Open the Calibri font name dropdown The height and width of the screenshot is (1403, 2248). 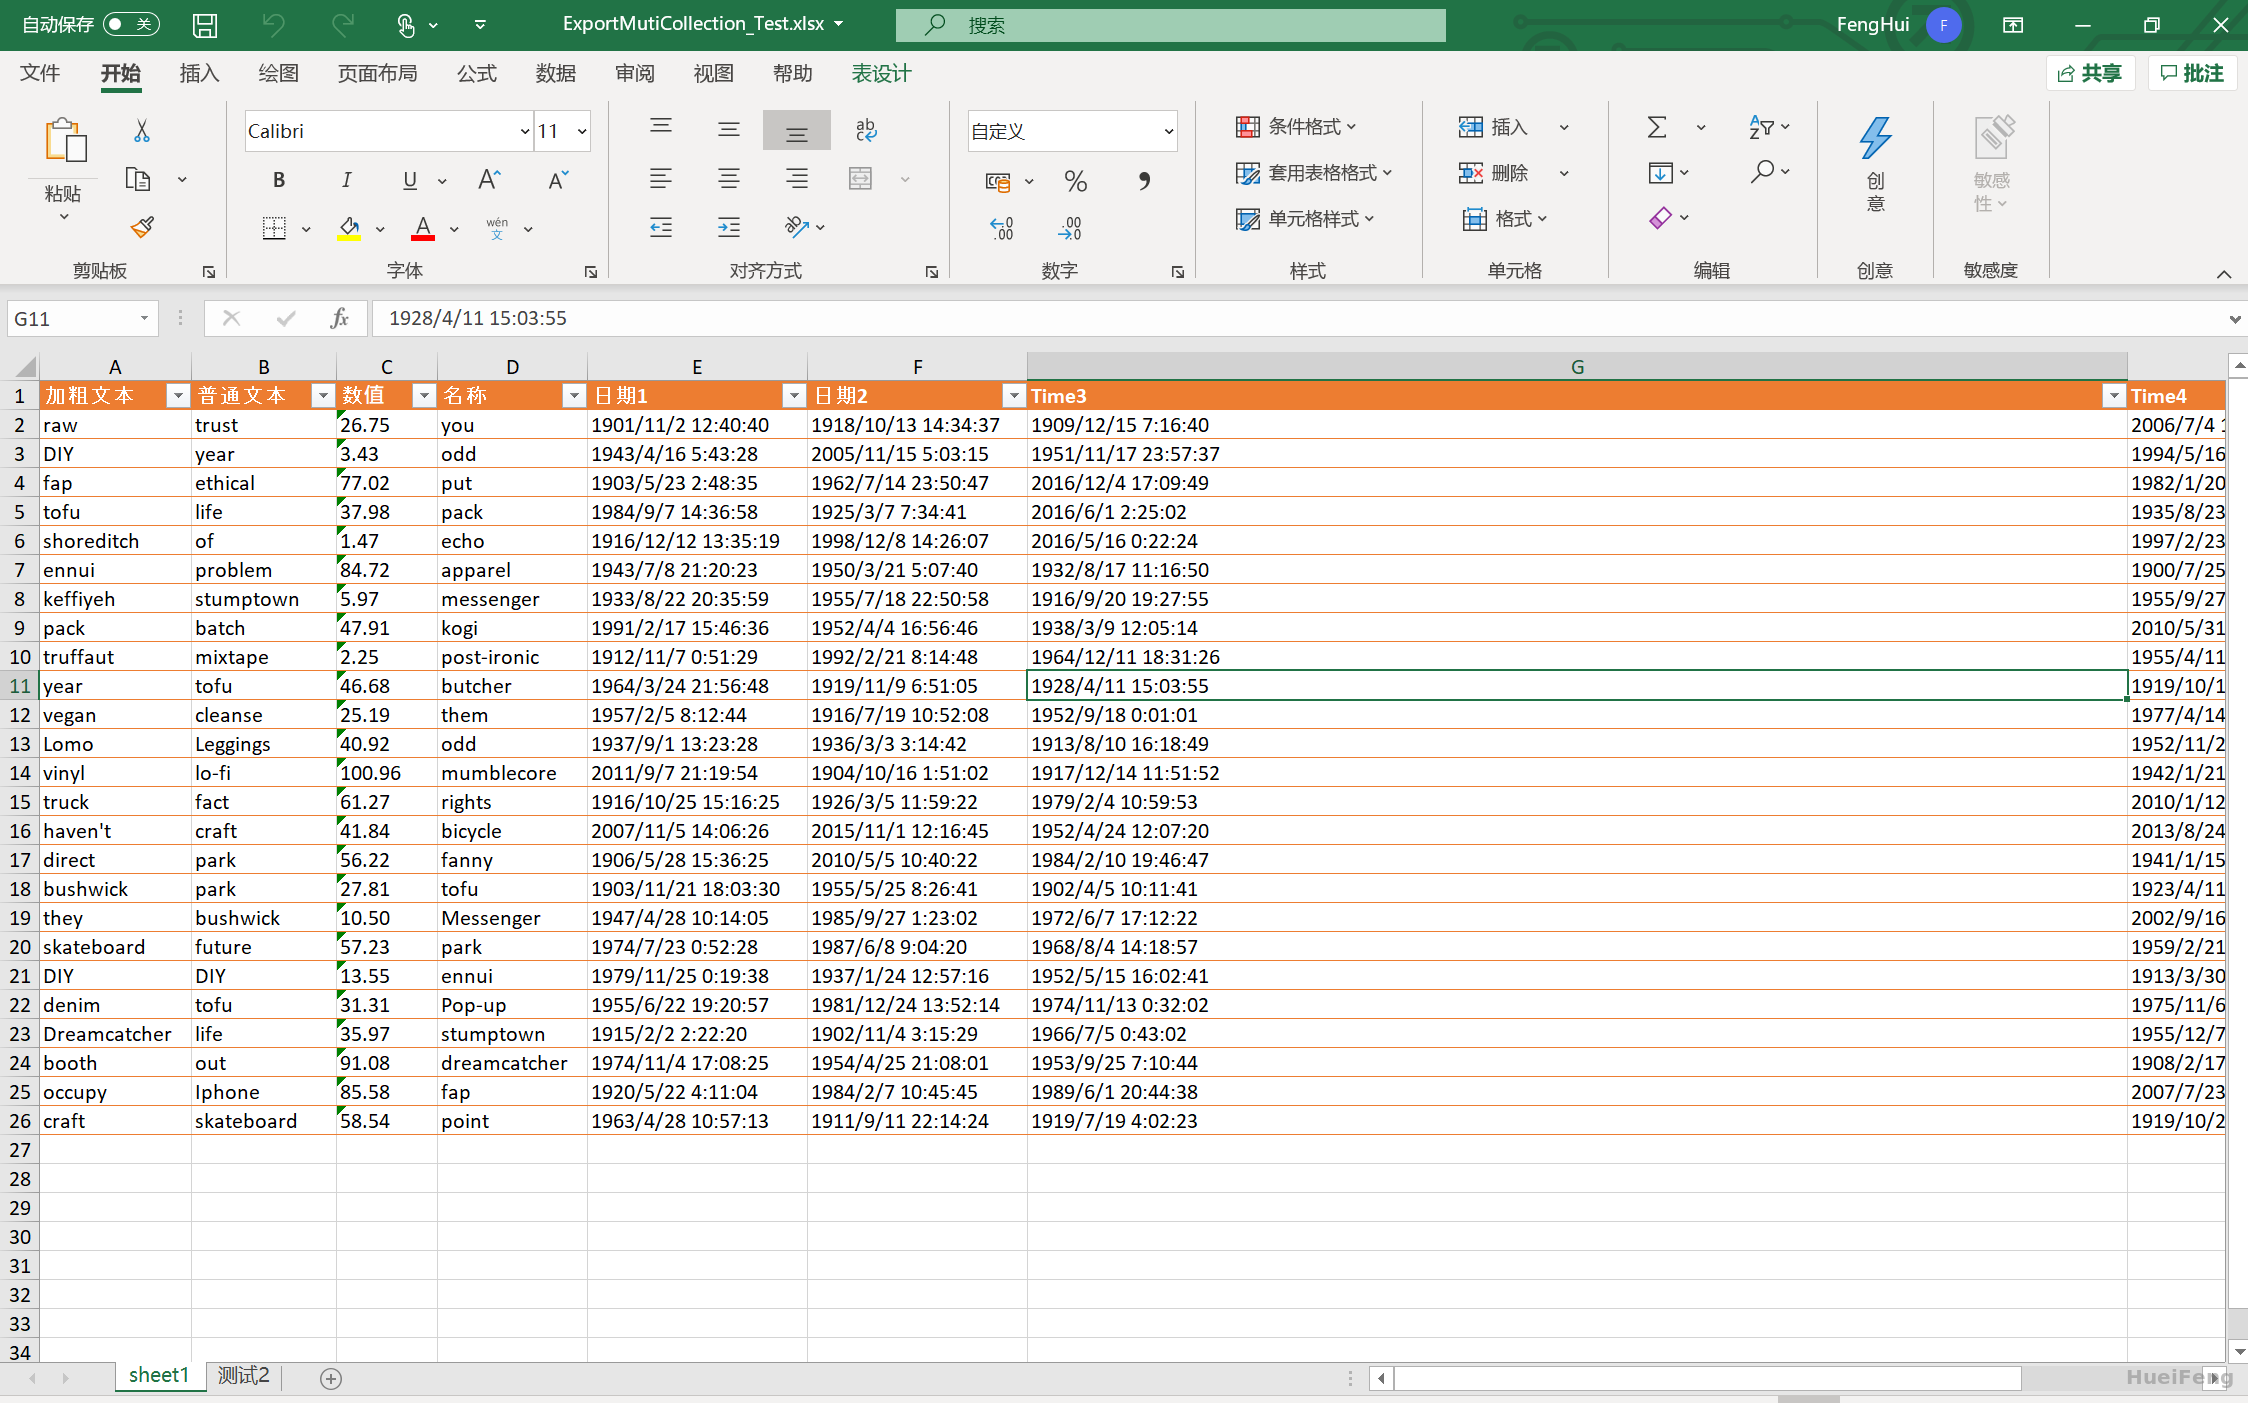pos(523,131)
